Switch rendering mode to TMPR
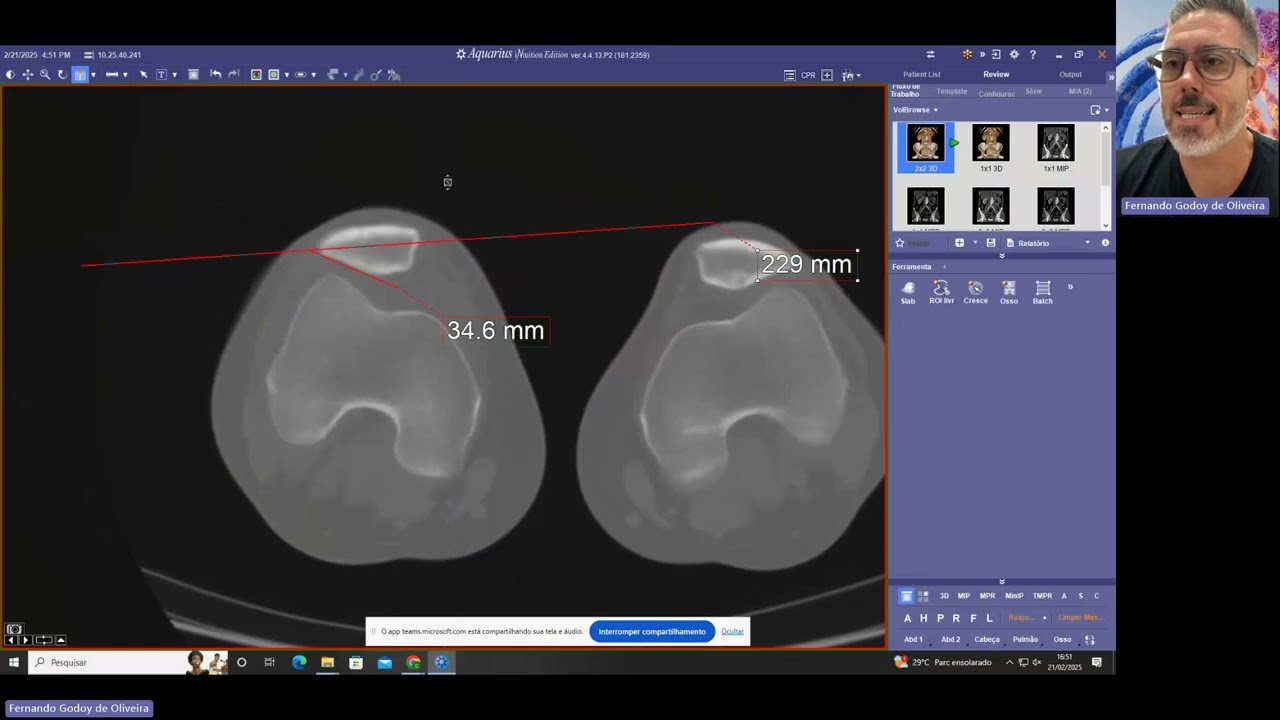The image size is (1280, 720). (1042, 596)
